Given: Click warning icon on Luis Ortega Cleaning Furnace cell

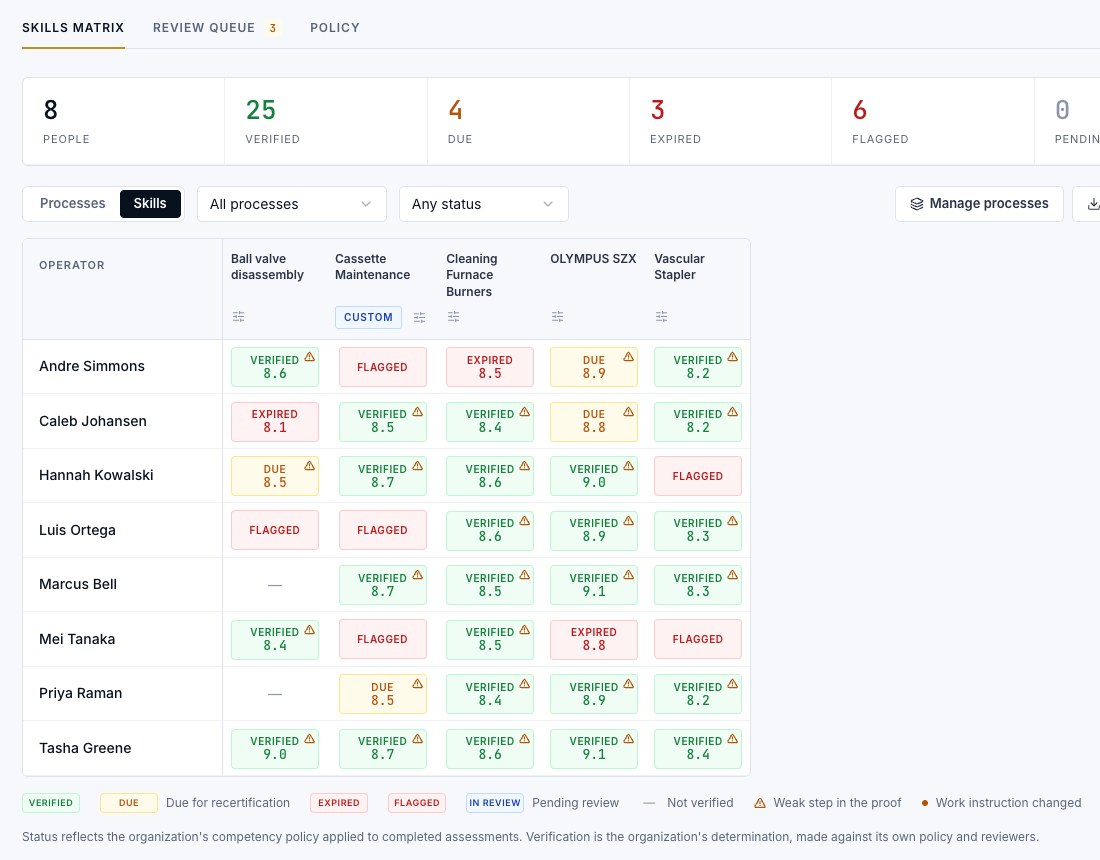Looking at the screenshot, I should [x=524, y=520].
